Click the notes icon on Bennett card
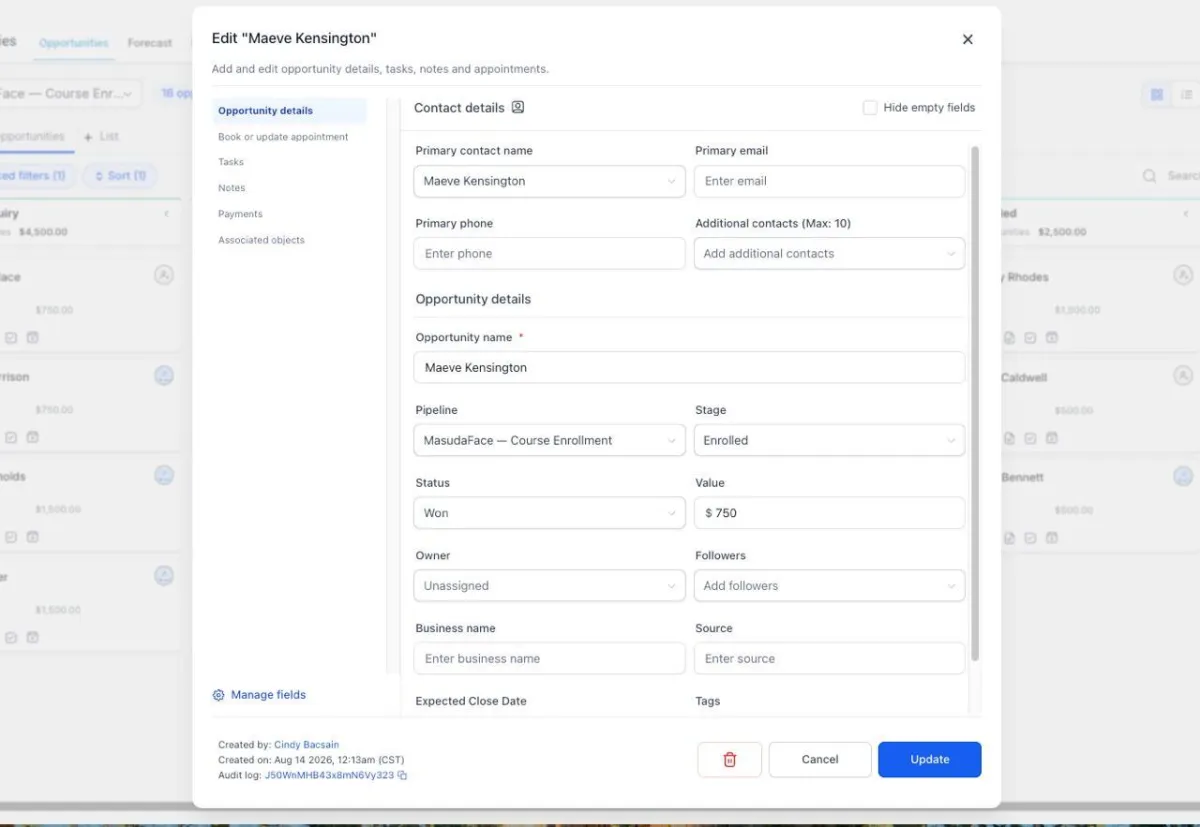The width and height of the screenshot is (1200, 827). coord(1009,538)
